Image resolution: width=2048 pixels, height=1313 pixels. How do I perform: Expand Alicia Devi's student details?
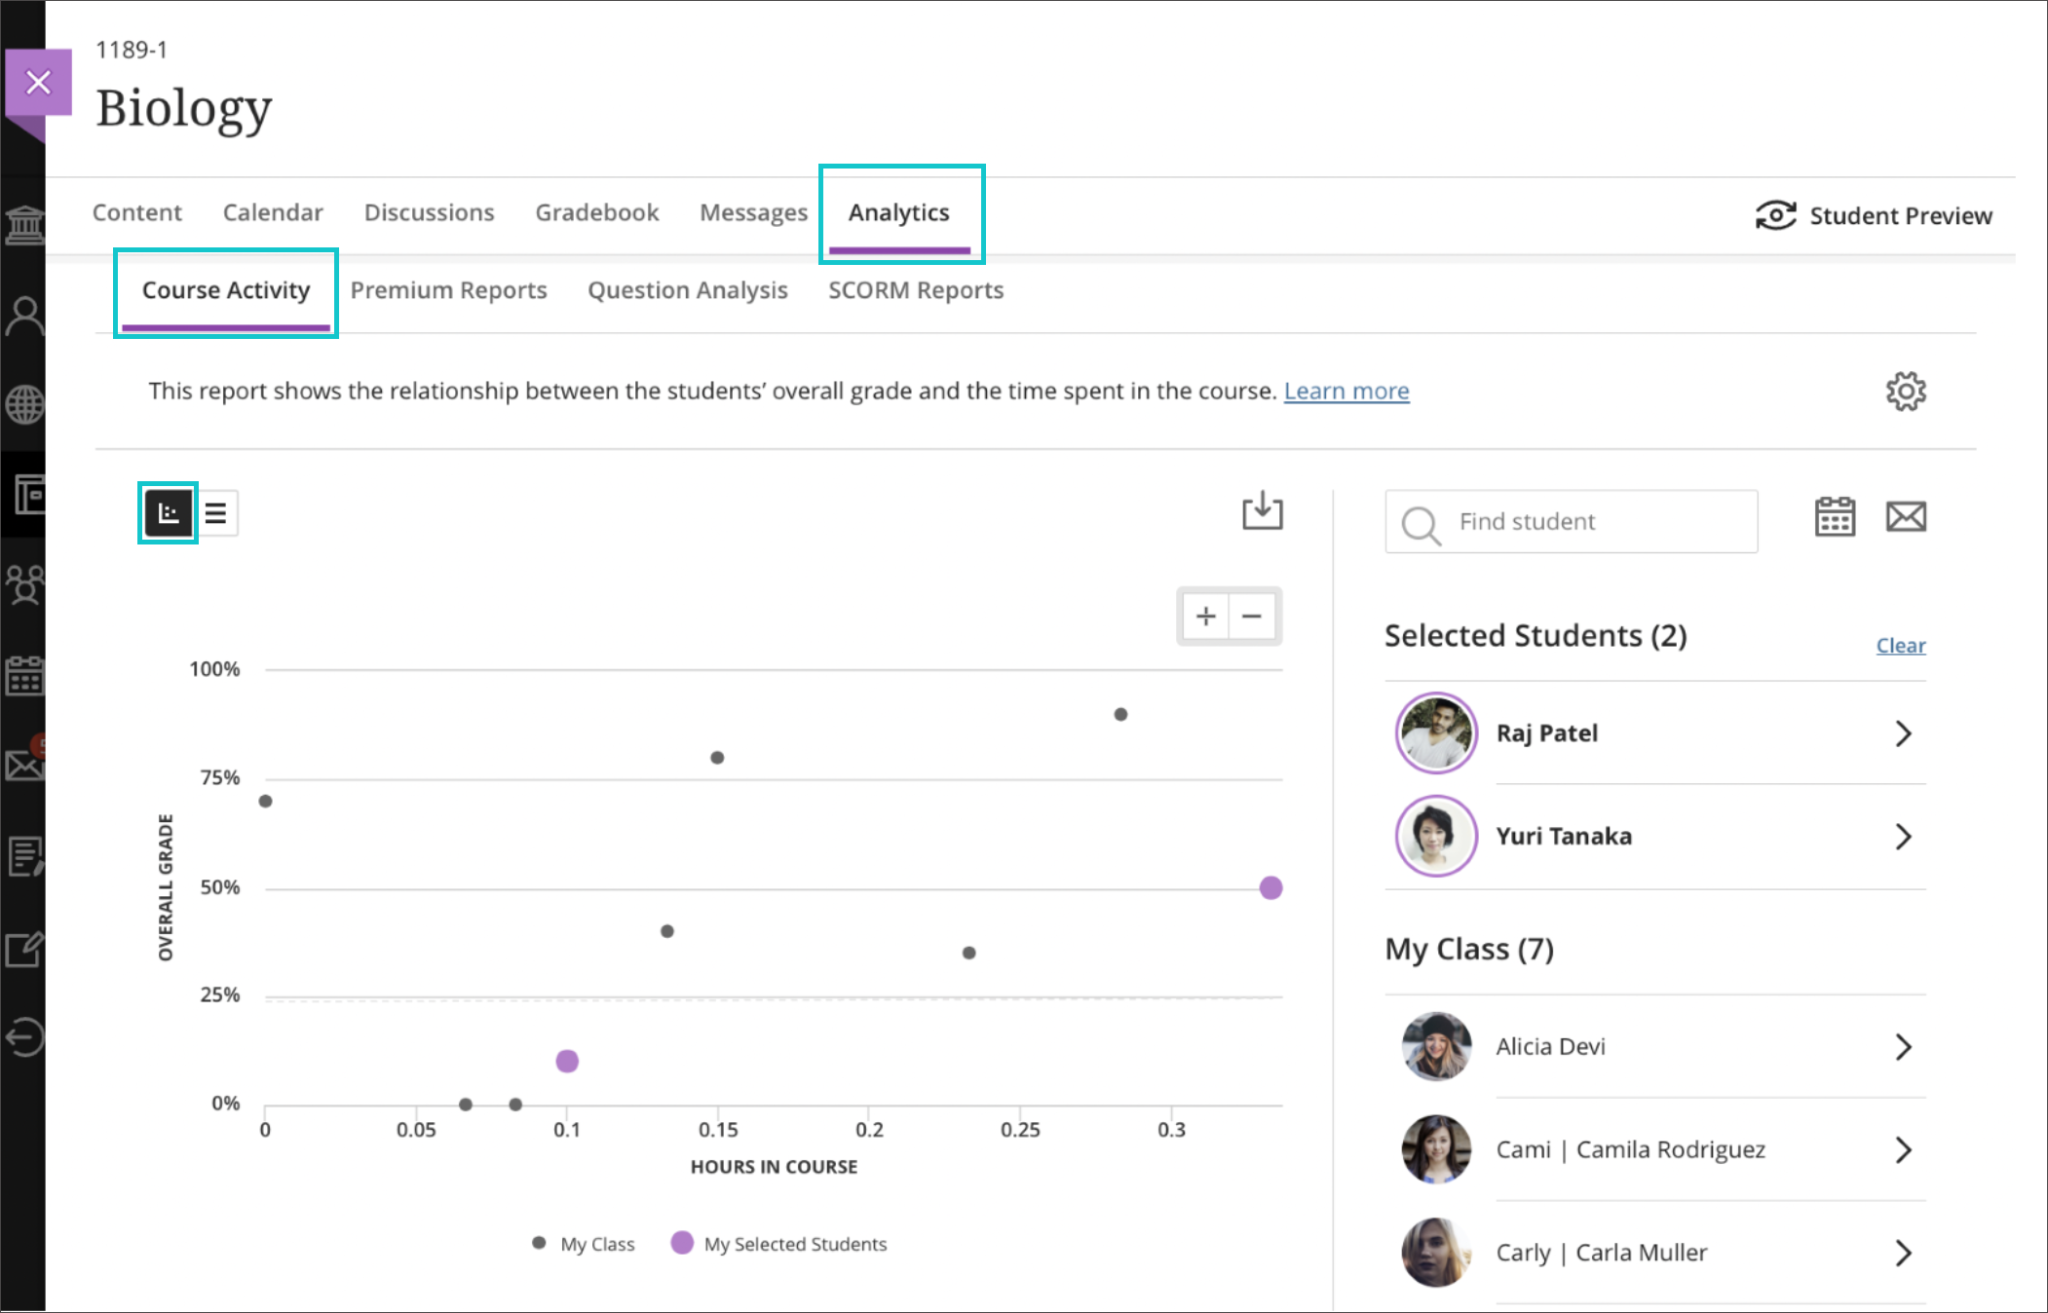[x=1903, y=1047]
